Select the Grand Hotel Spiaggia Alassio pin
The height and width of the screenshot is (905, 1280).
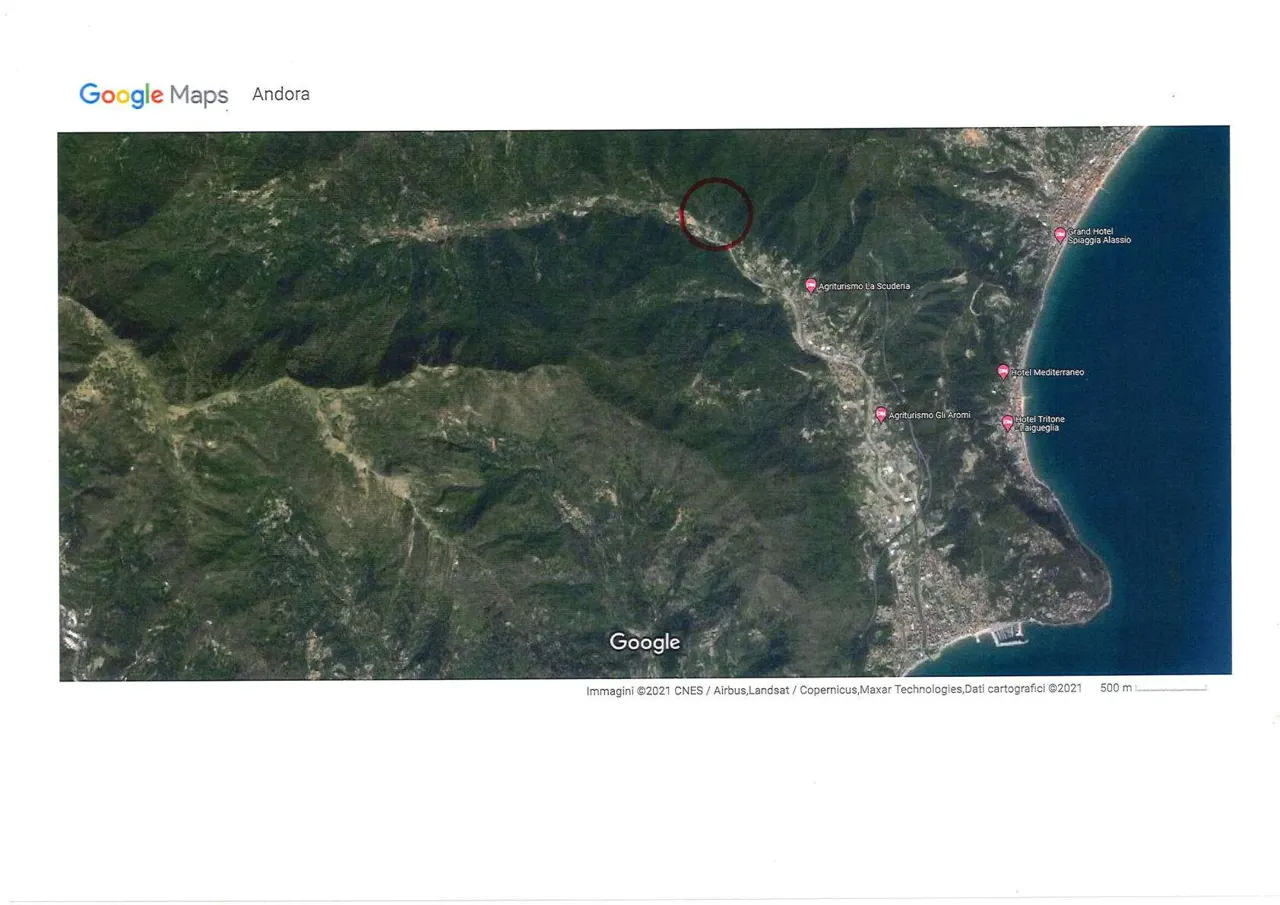point(1060,235)
